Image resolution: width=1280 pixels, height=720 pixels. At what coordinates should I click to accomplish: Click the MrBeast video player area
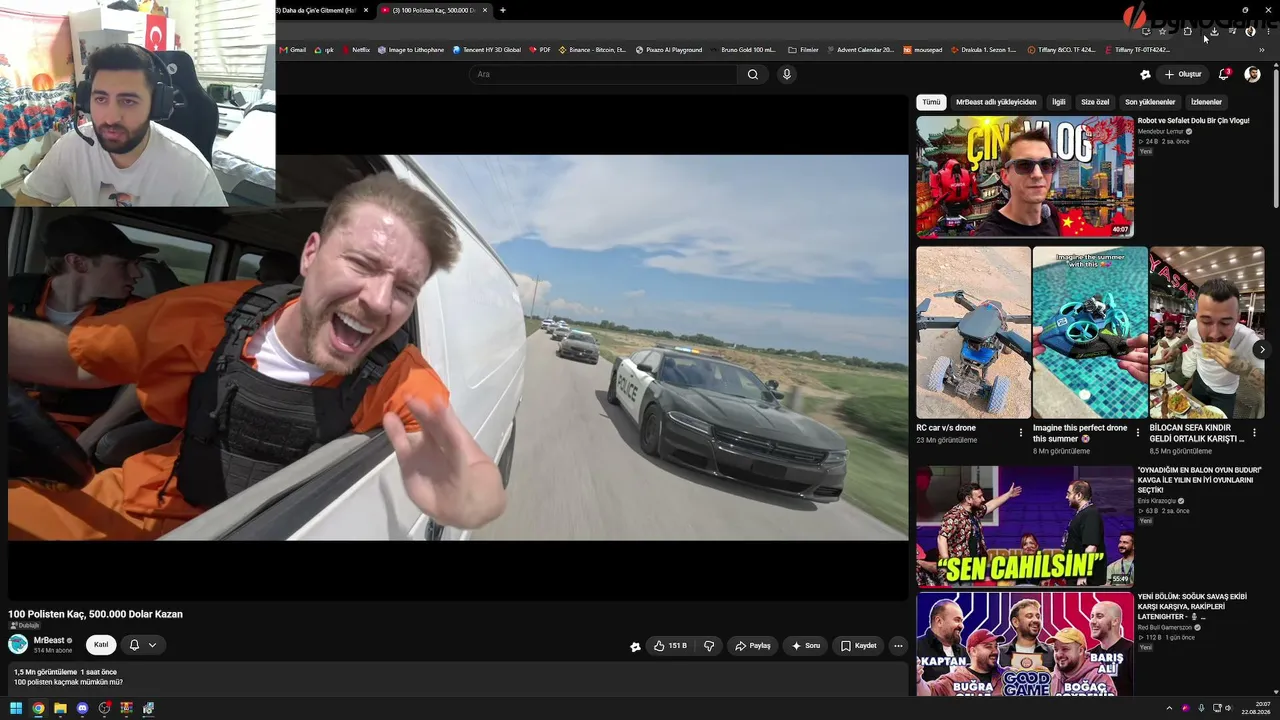coord(458,347)
